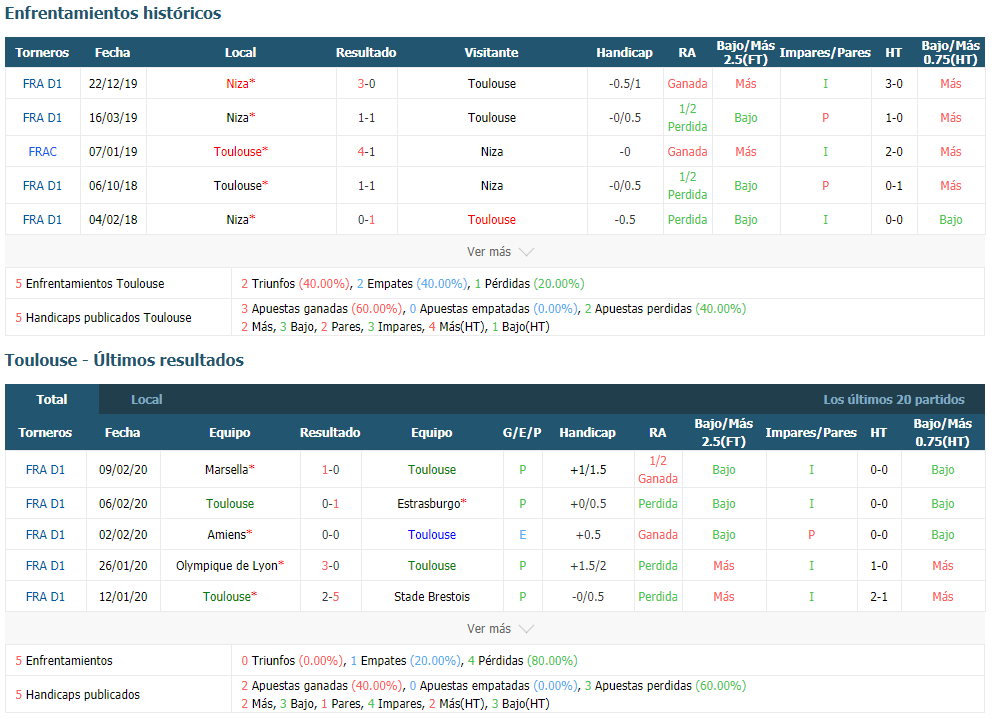Select Marsella team name

(227, 469)
